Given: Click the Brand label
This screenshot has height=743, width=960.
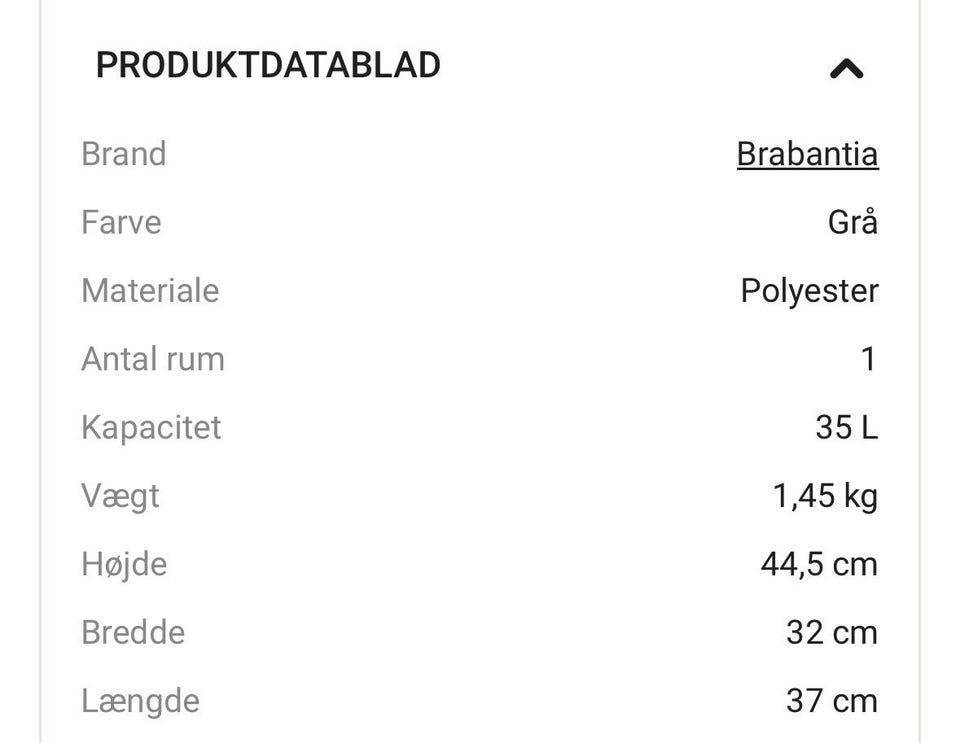Looking at the screenshot, I should 124,154.
